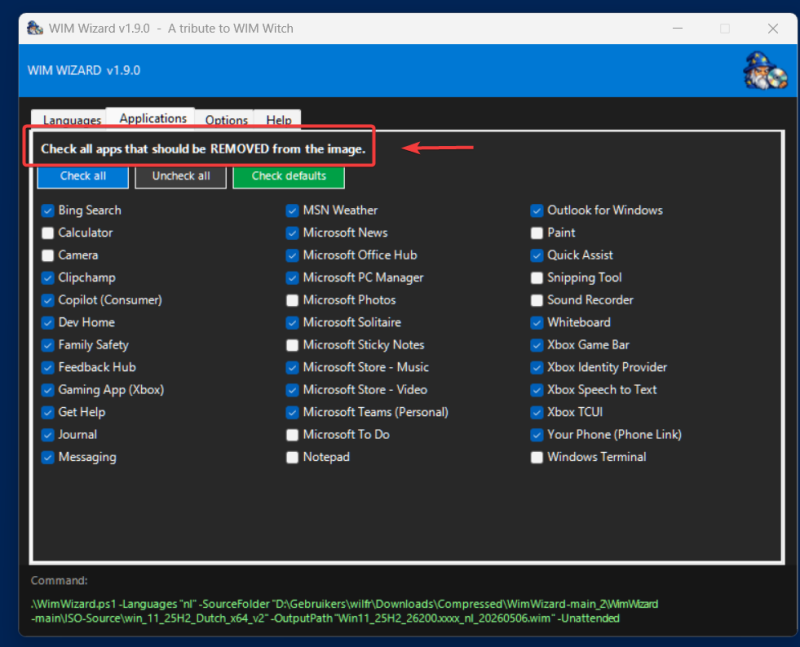This screenshot has height=647, width=800.
Task: Toggle the Clipchamp checkbox
Action: point(47,278)
